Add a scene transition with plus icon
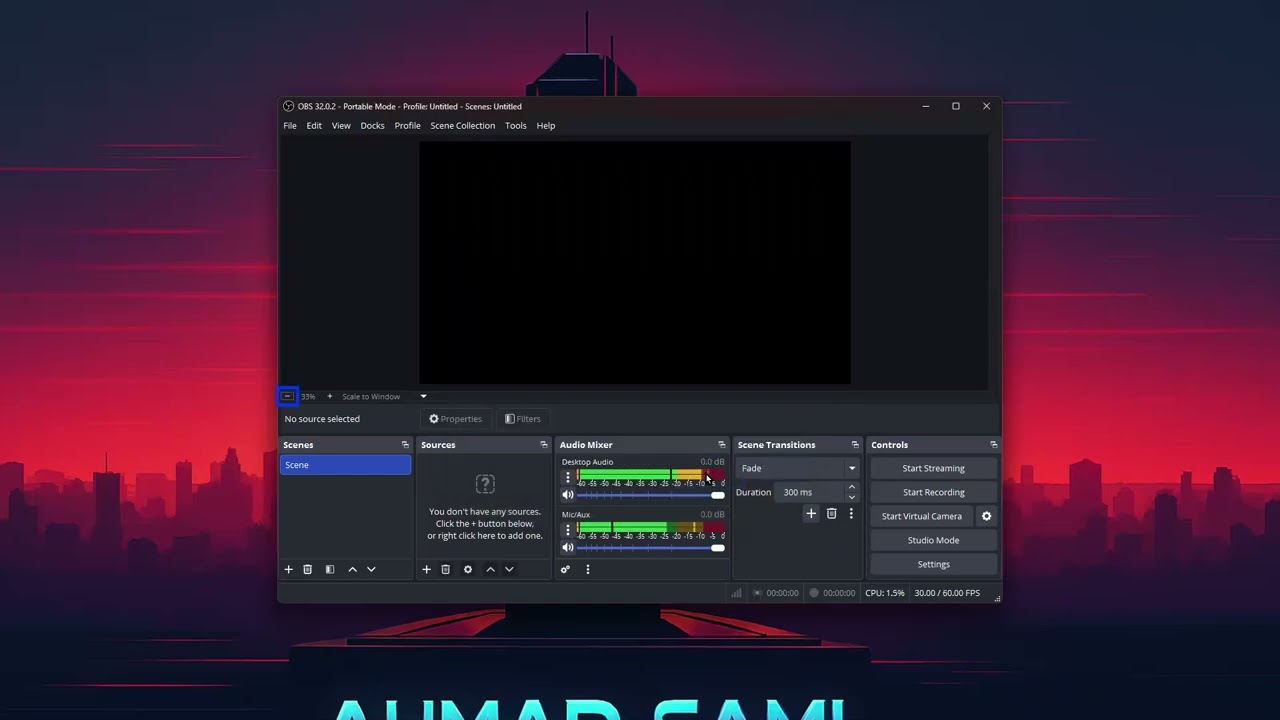This screenshot has height=720, width=1280. click(x=811, y=514)
